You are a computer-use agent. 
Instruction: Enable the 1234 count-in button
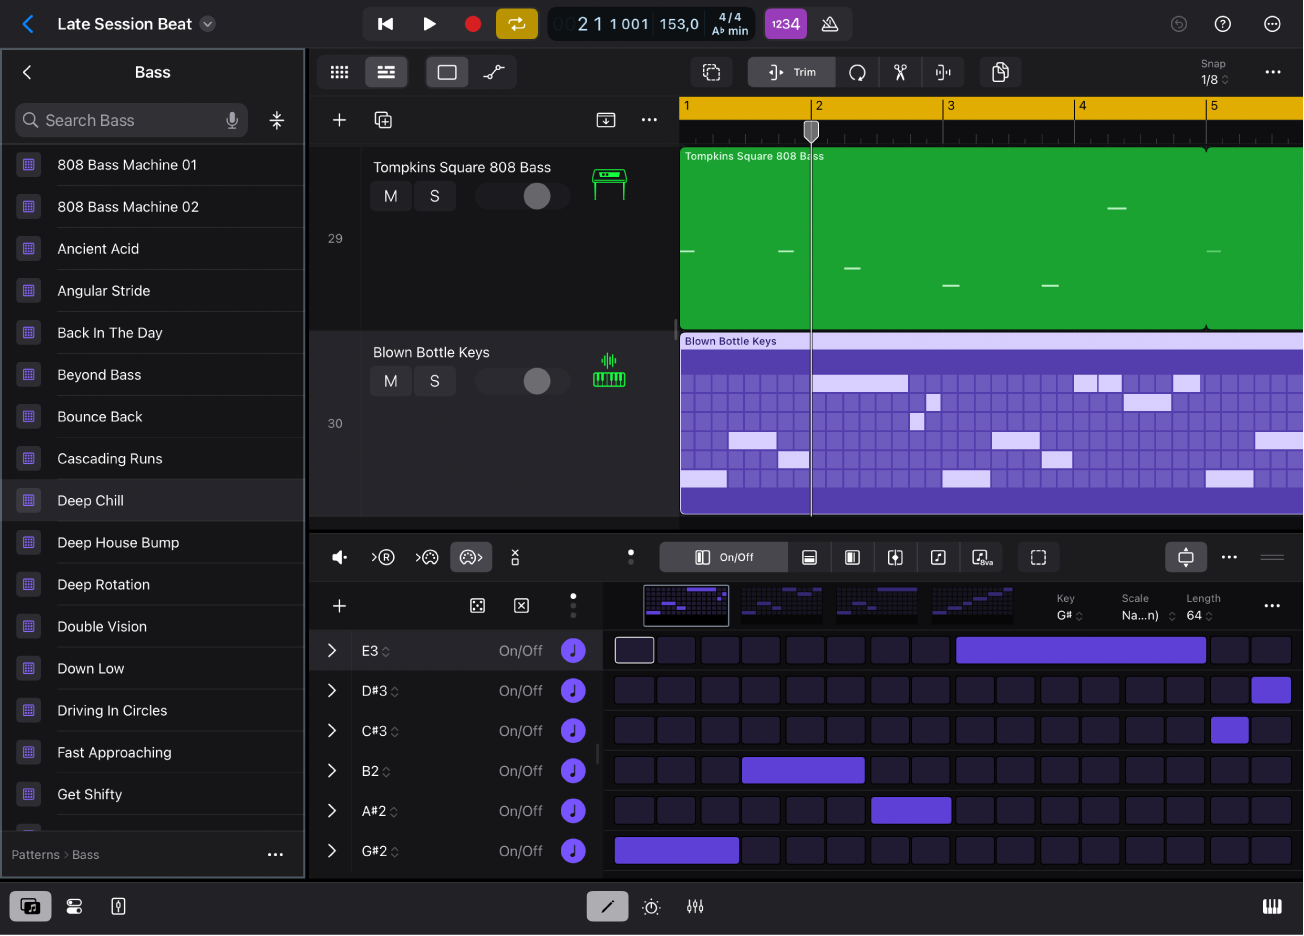786,23
